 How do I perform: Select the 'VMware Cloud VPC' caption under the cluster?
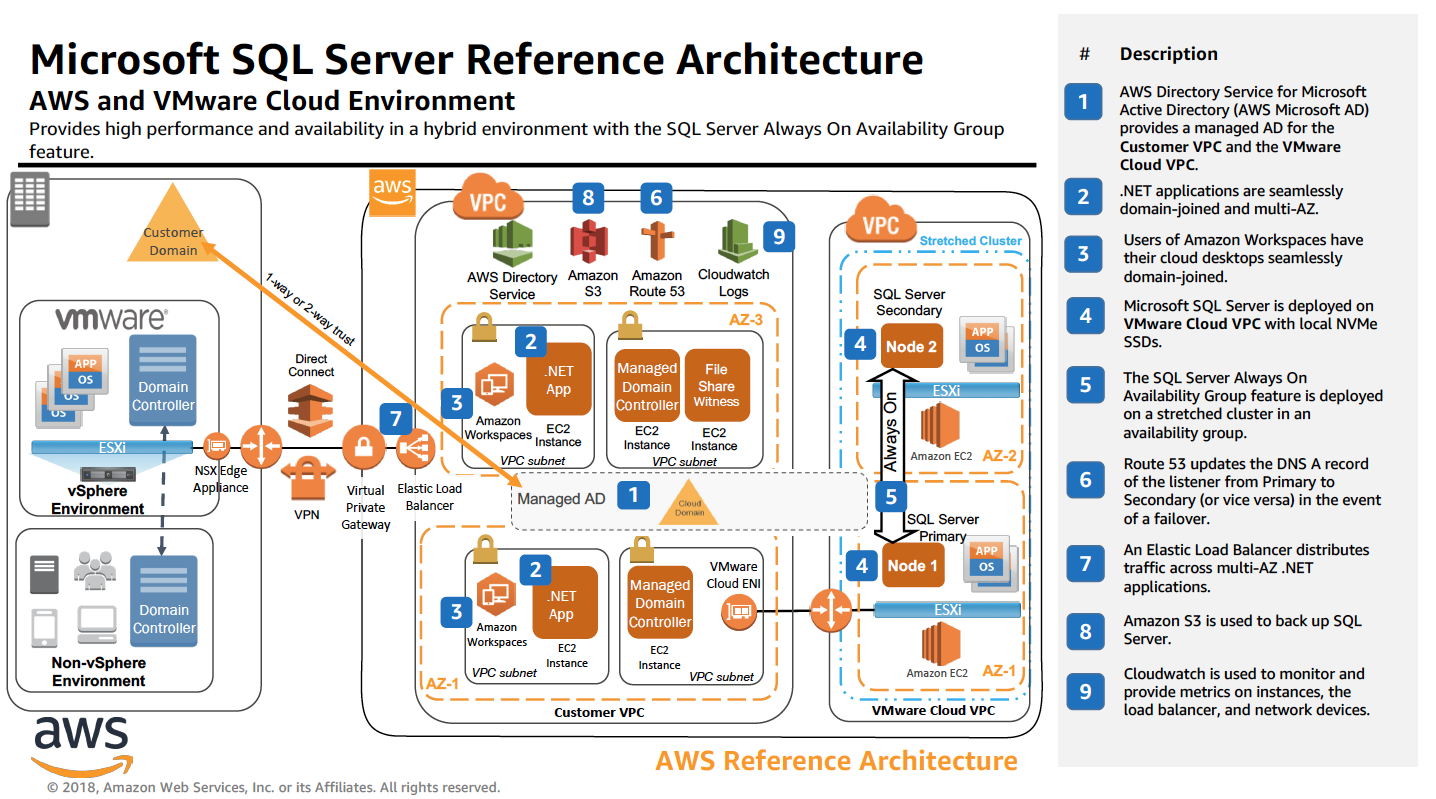click(933, 710)
